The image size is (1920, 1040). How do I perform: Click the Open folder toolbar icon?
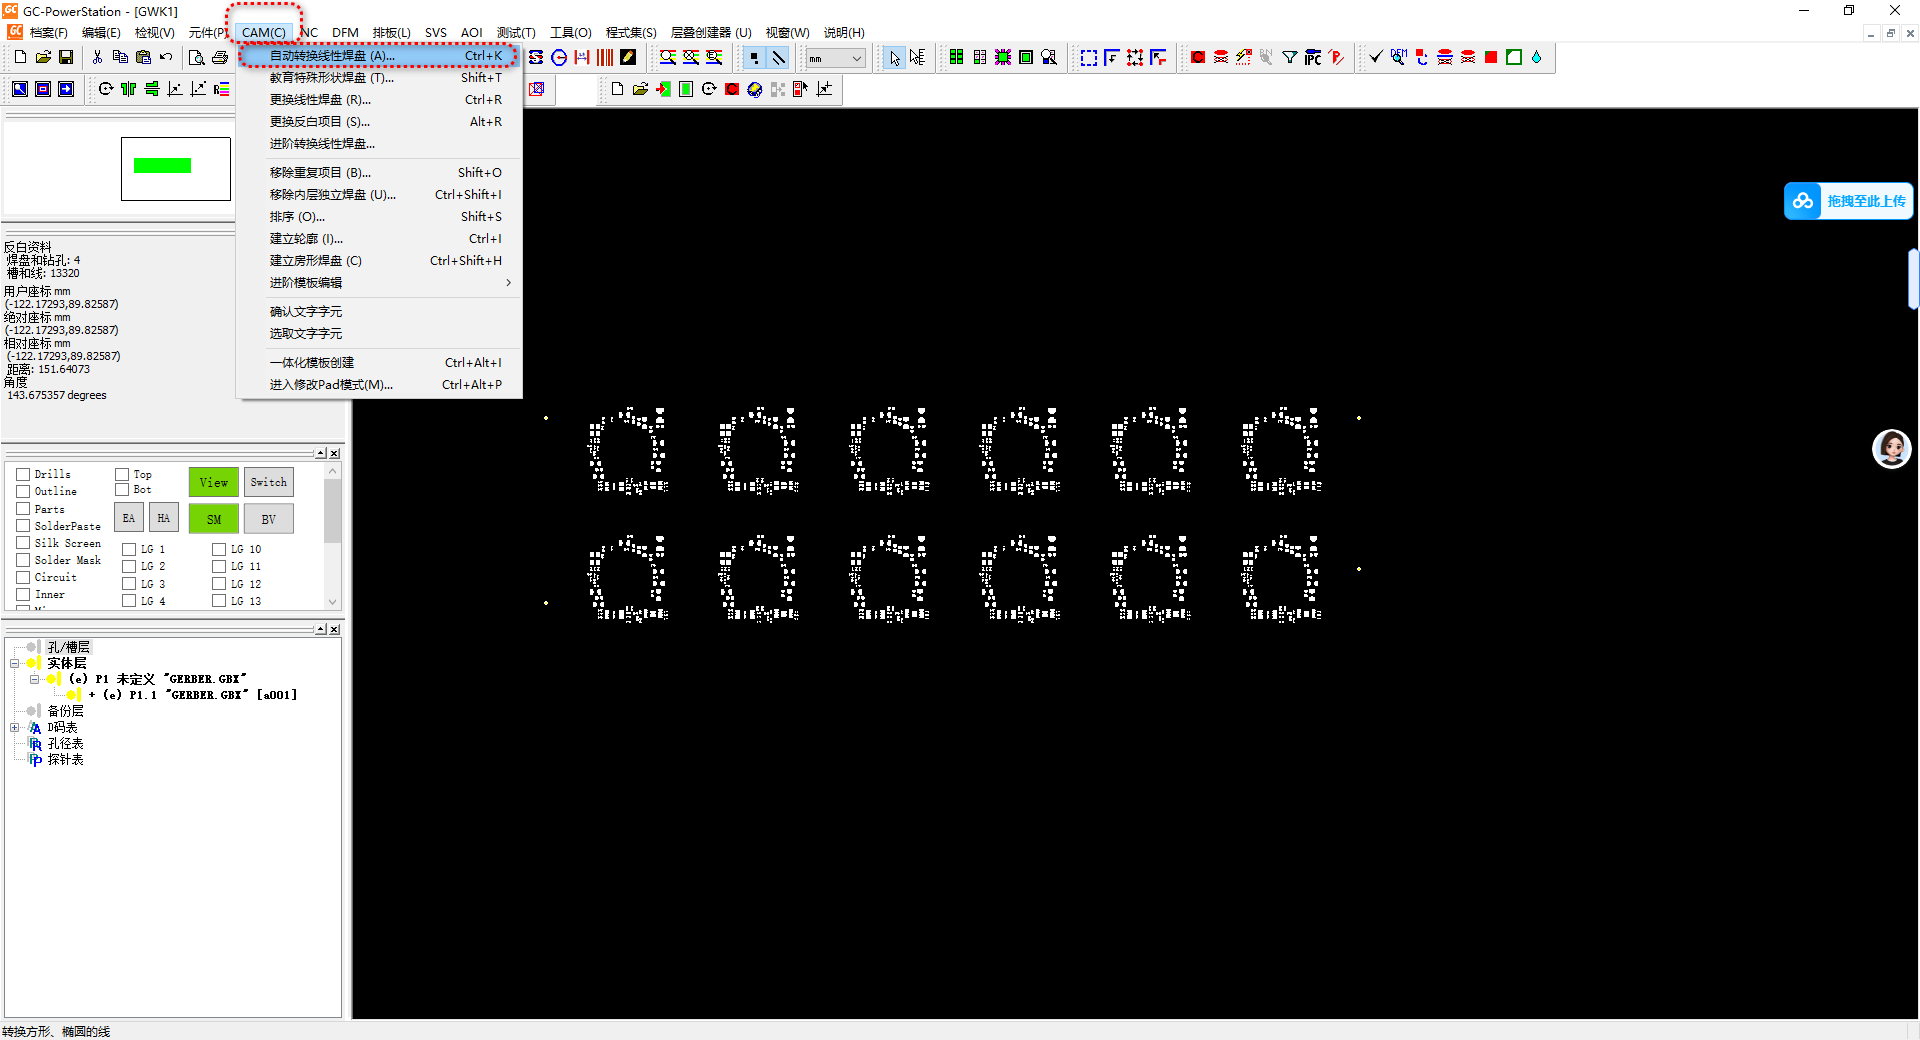43,58
